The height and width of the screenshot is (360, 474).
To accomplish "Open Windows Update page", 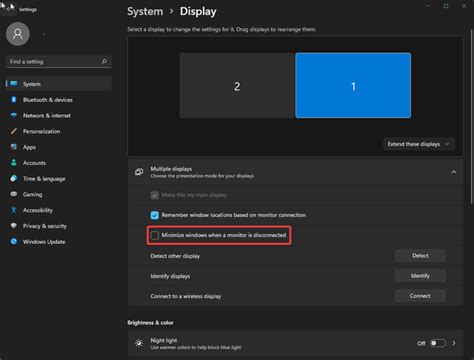I will tap(59, 242).
